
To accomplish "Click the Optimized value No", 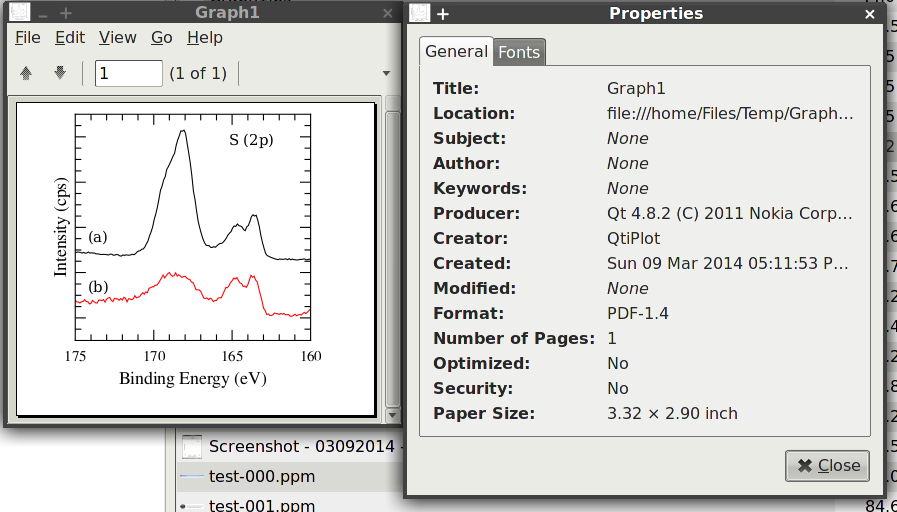I will (618, 364).
